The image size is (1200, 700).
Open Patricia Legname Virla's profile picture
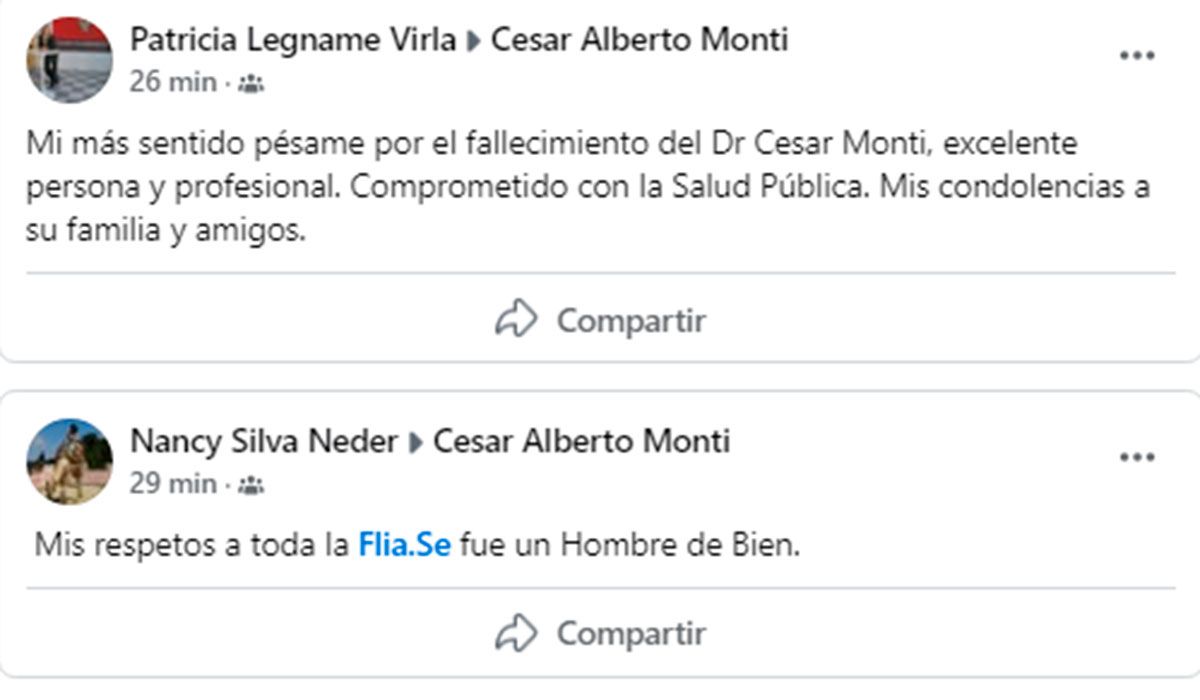(69, 60)
